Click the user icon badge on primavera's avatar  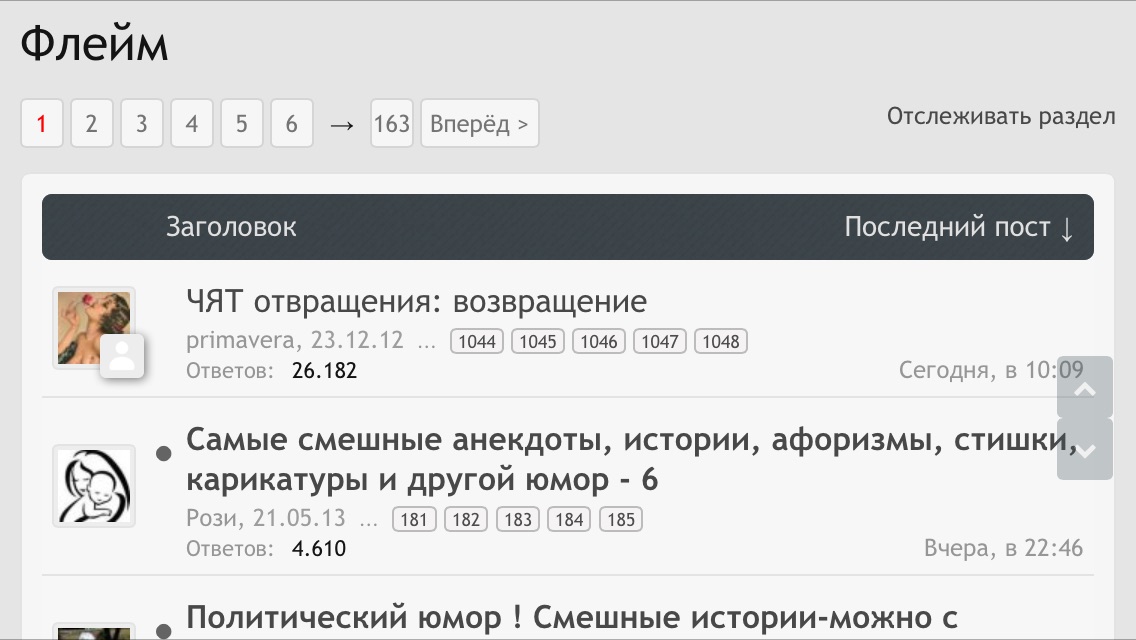[122, 356]
